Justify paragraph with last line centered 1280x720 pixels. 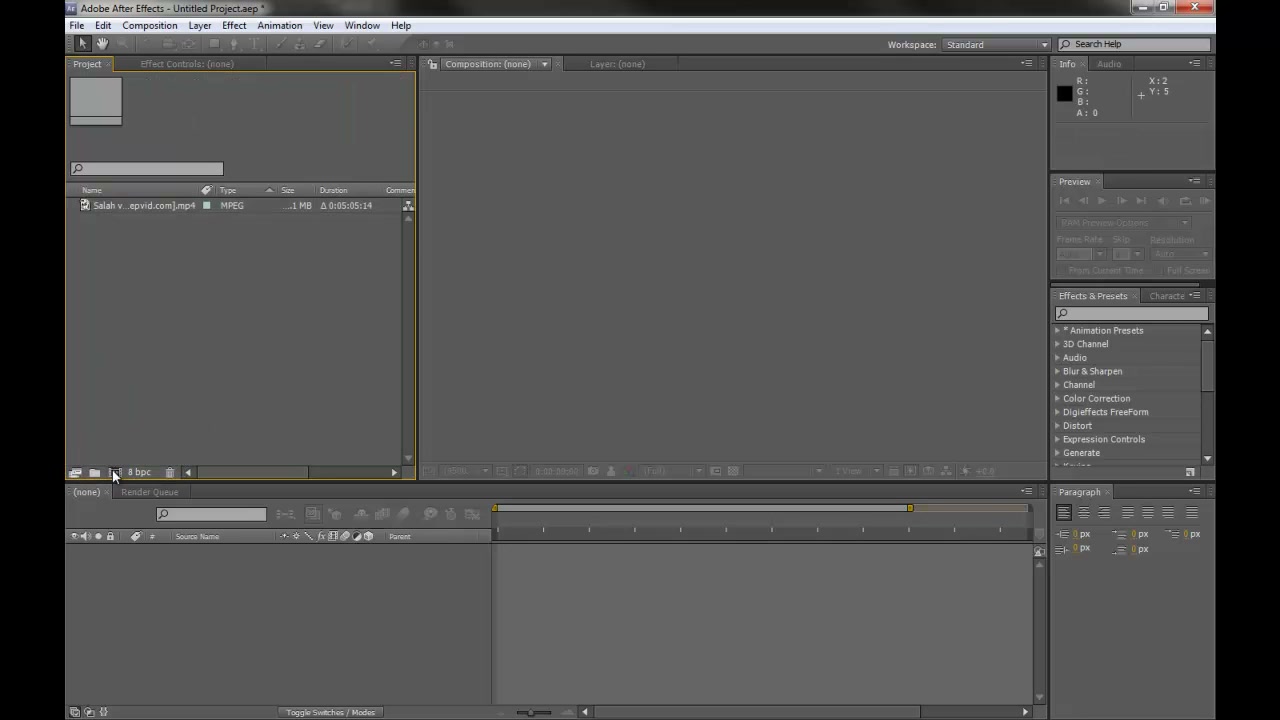[1148, 513]
